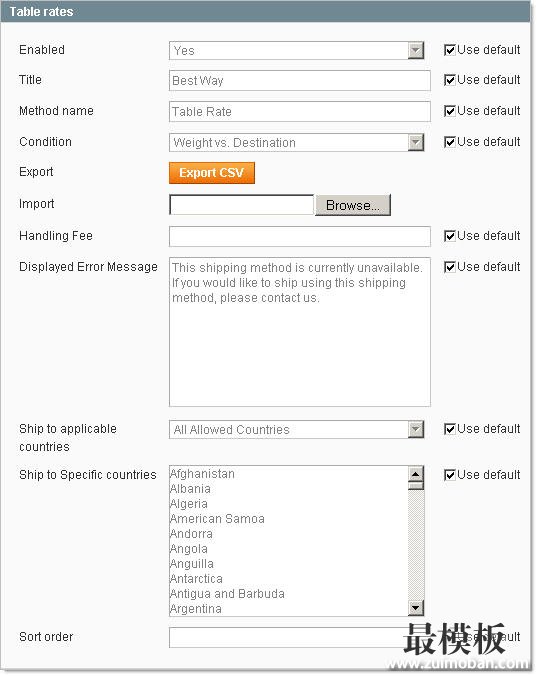Toggle Use default for Handling Fee

(450, 236)
